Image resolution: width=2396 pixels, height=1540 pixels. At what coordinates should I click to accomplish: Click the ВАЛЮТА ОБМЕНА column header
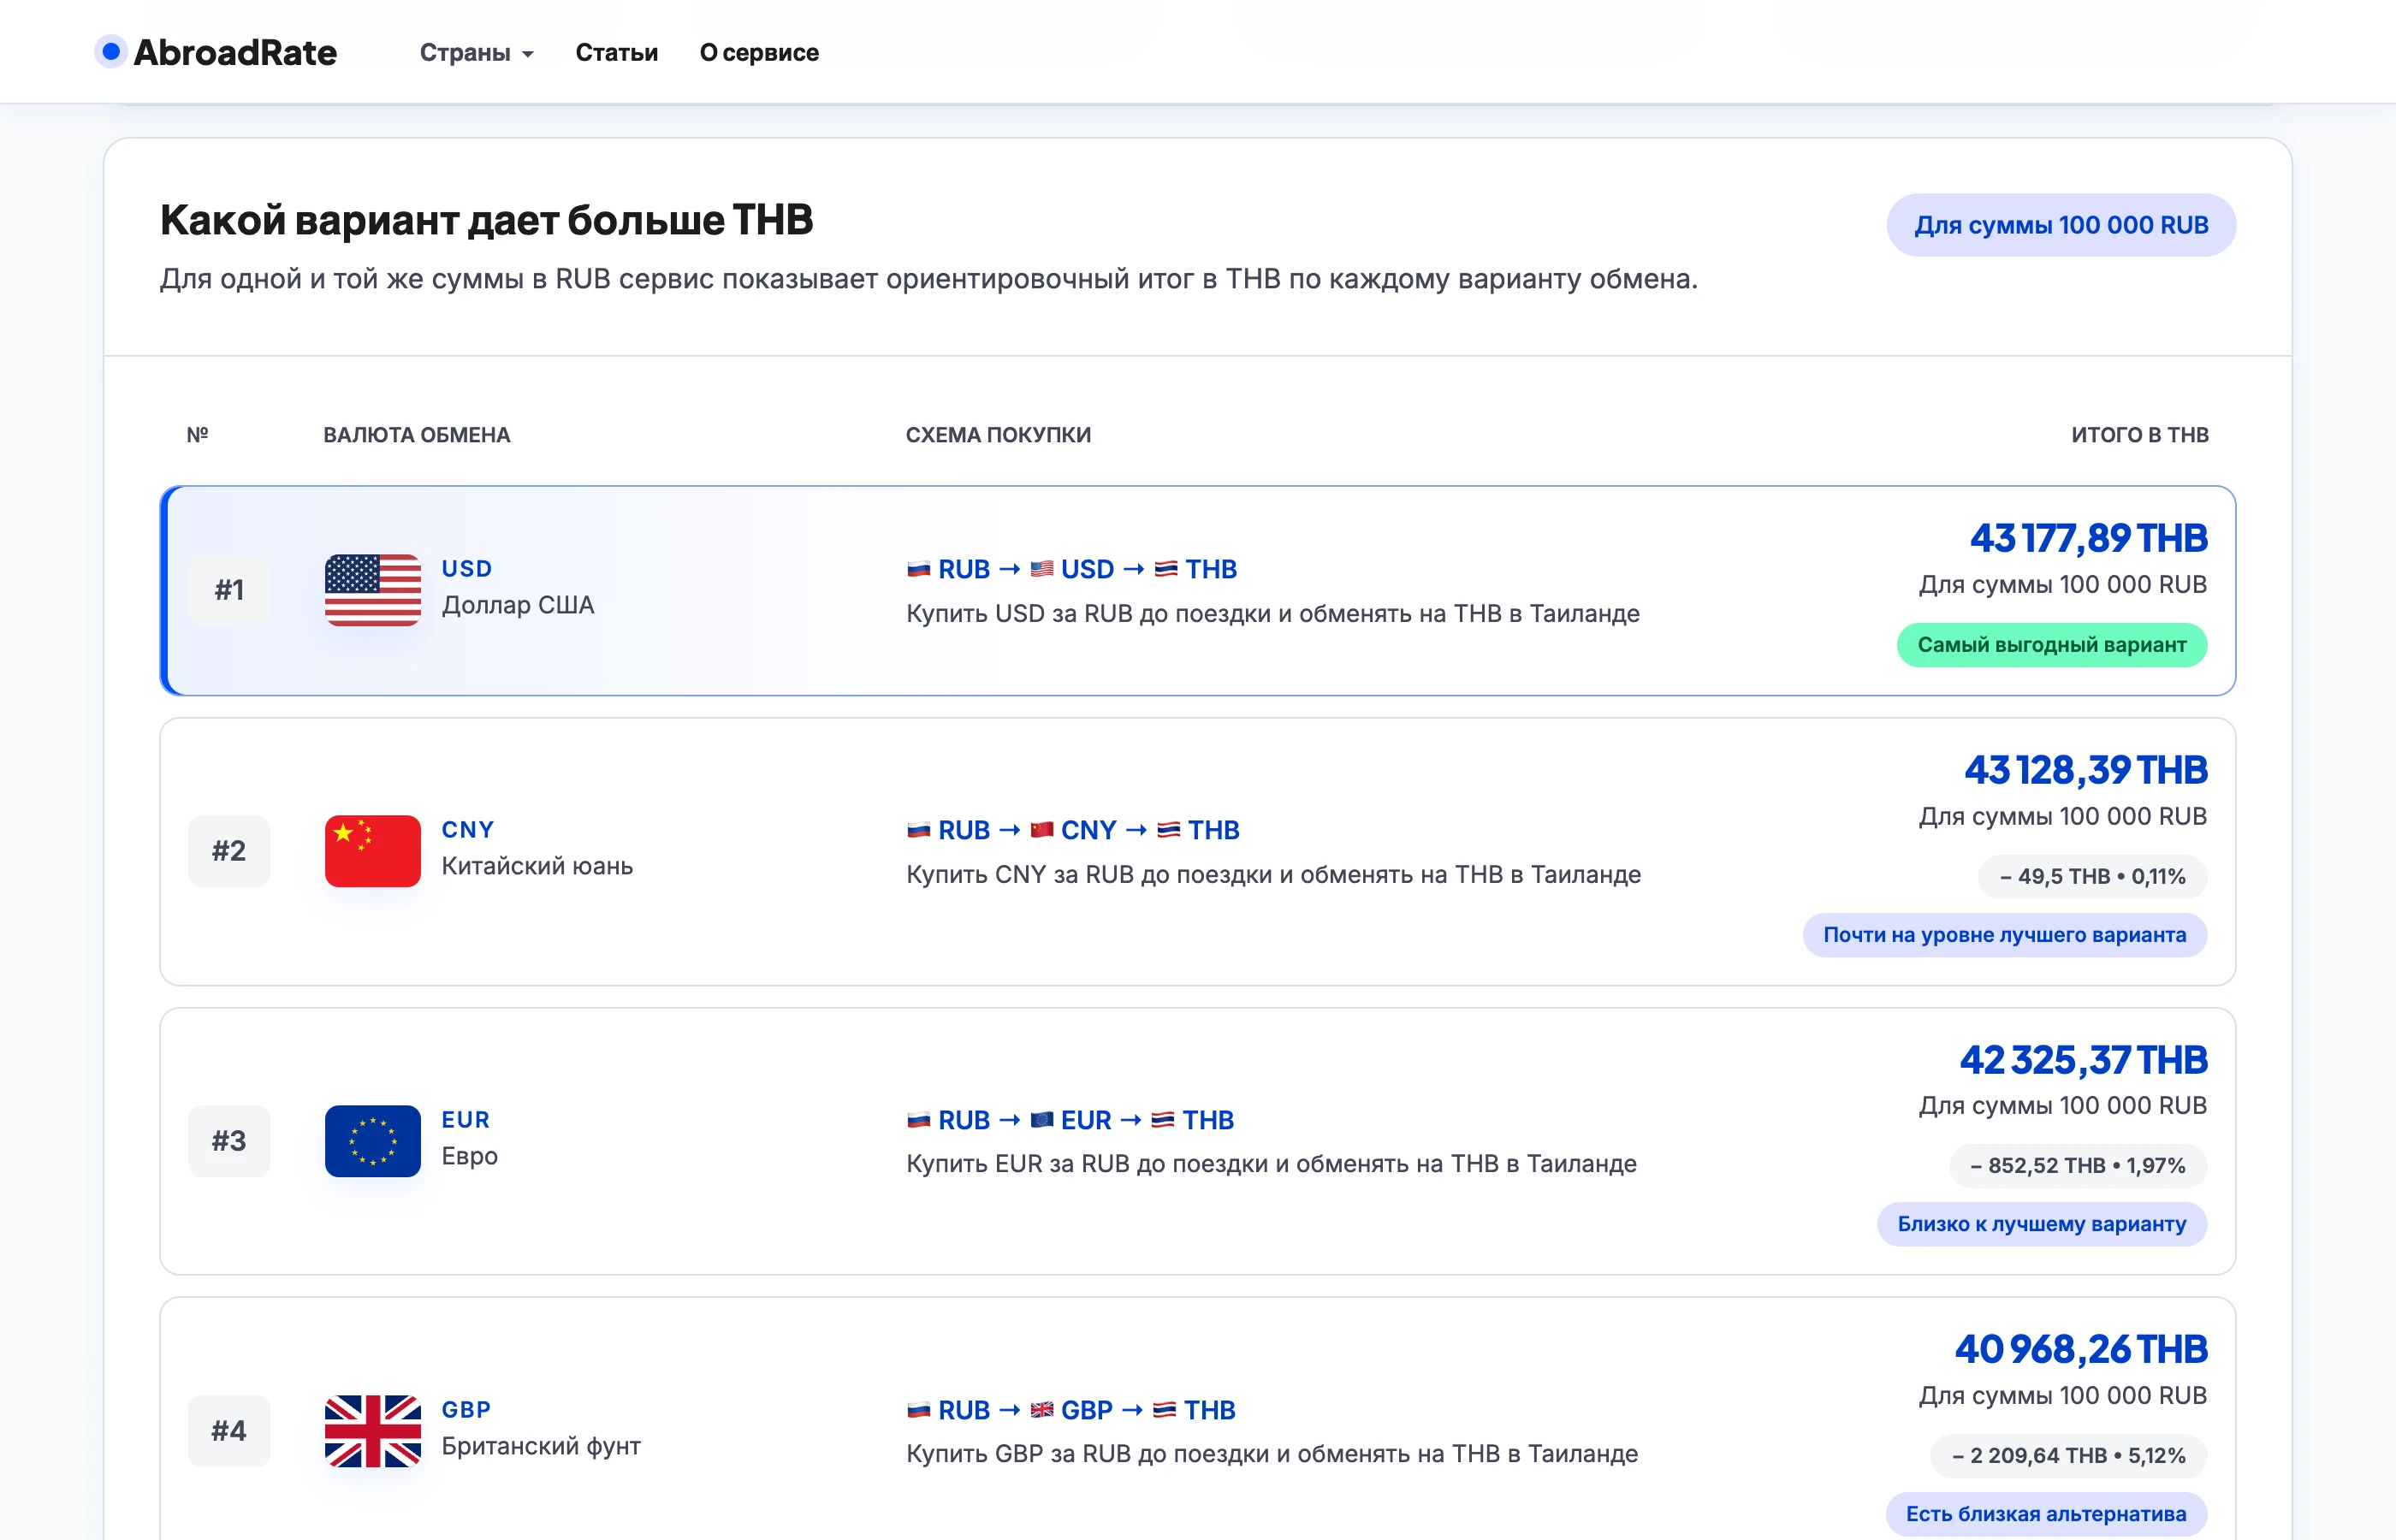pos(417,435)
